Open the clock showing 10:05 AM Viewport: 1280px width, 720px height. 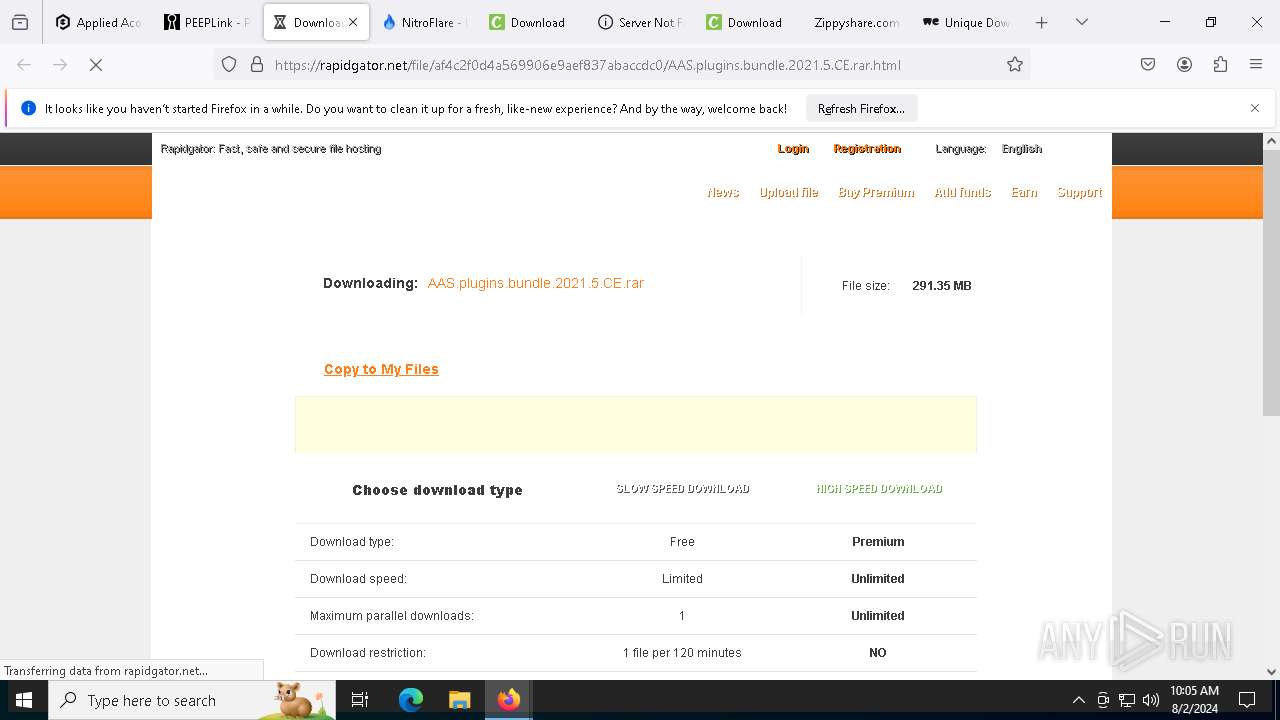pyautogui.click(x=1194, y=700)
